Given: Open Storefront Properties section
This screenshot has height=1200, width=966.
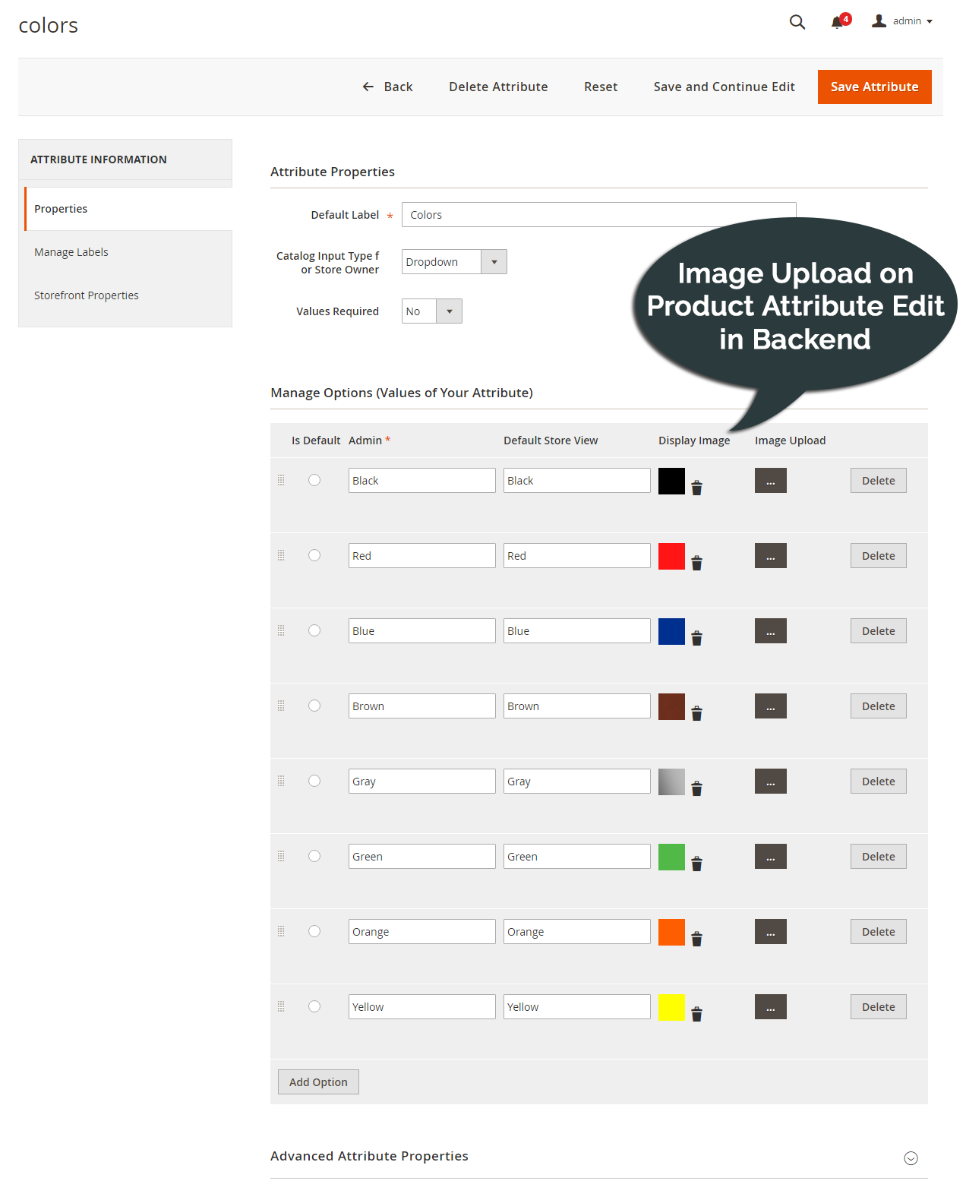Looking at the screenshot, I should click(x=87, y=295).
